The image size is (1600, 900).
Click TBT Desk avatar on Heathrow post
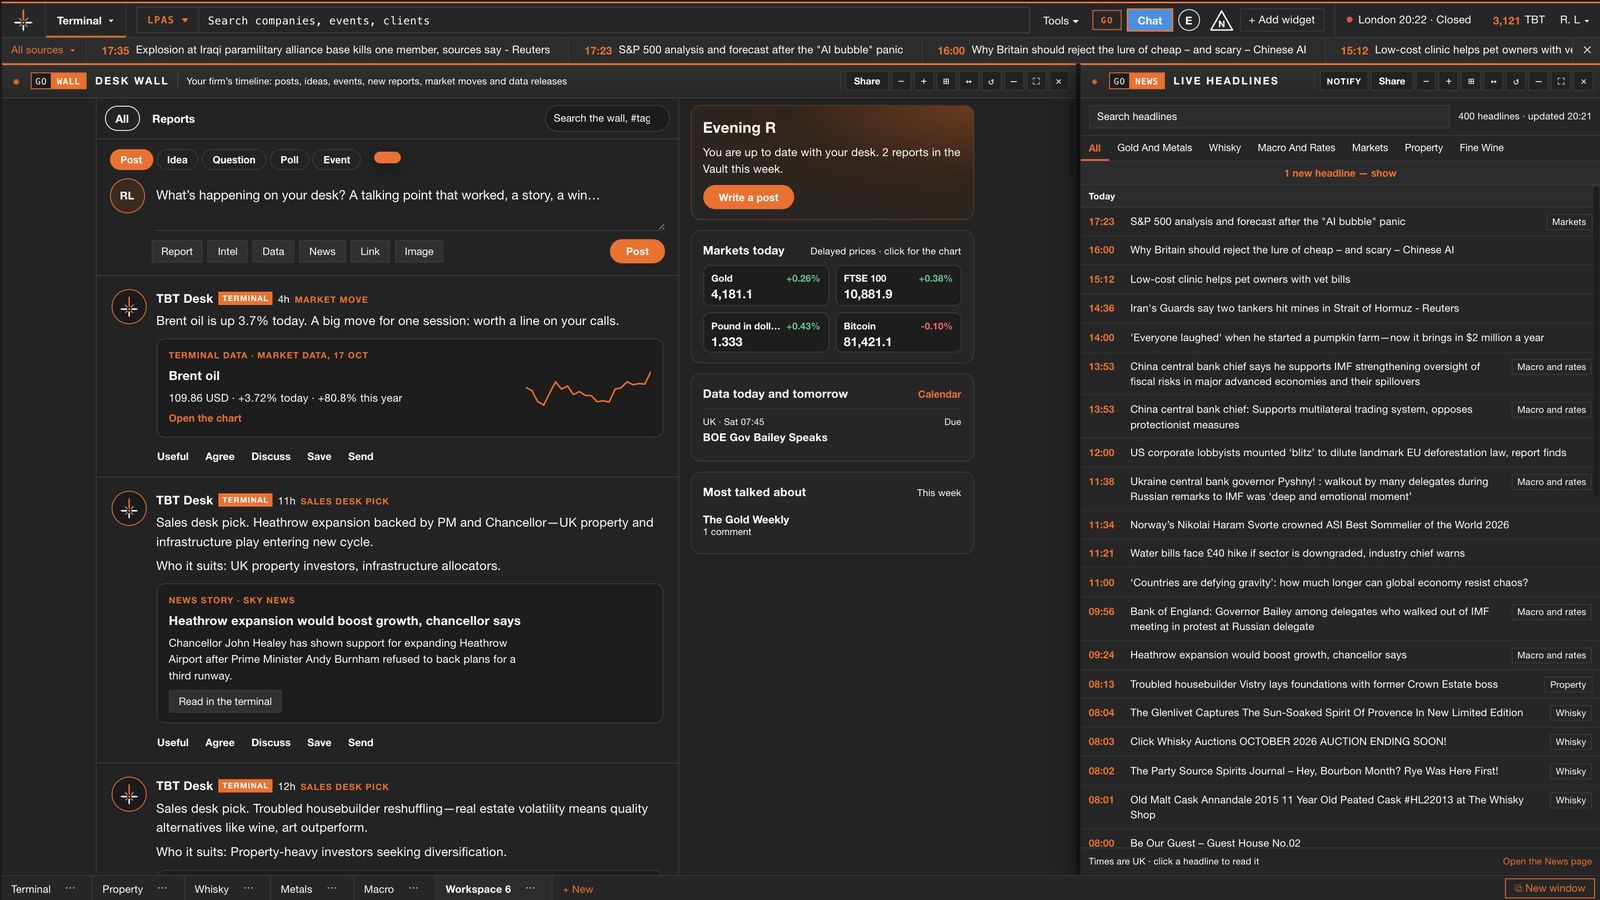(129, 509)
